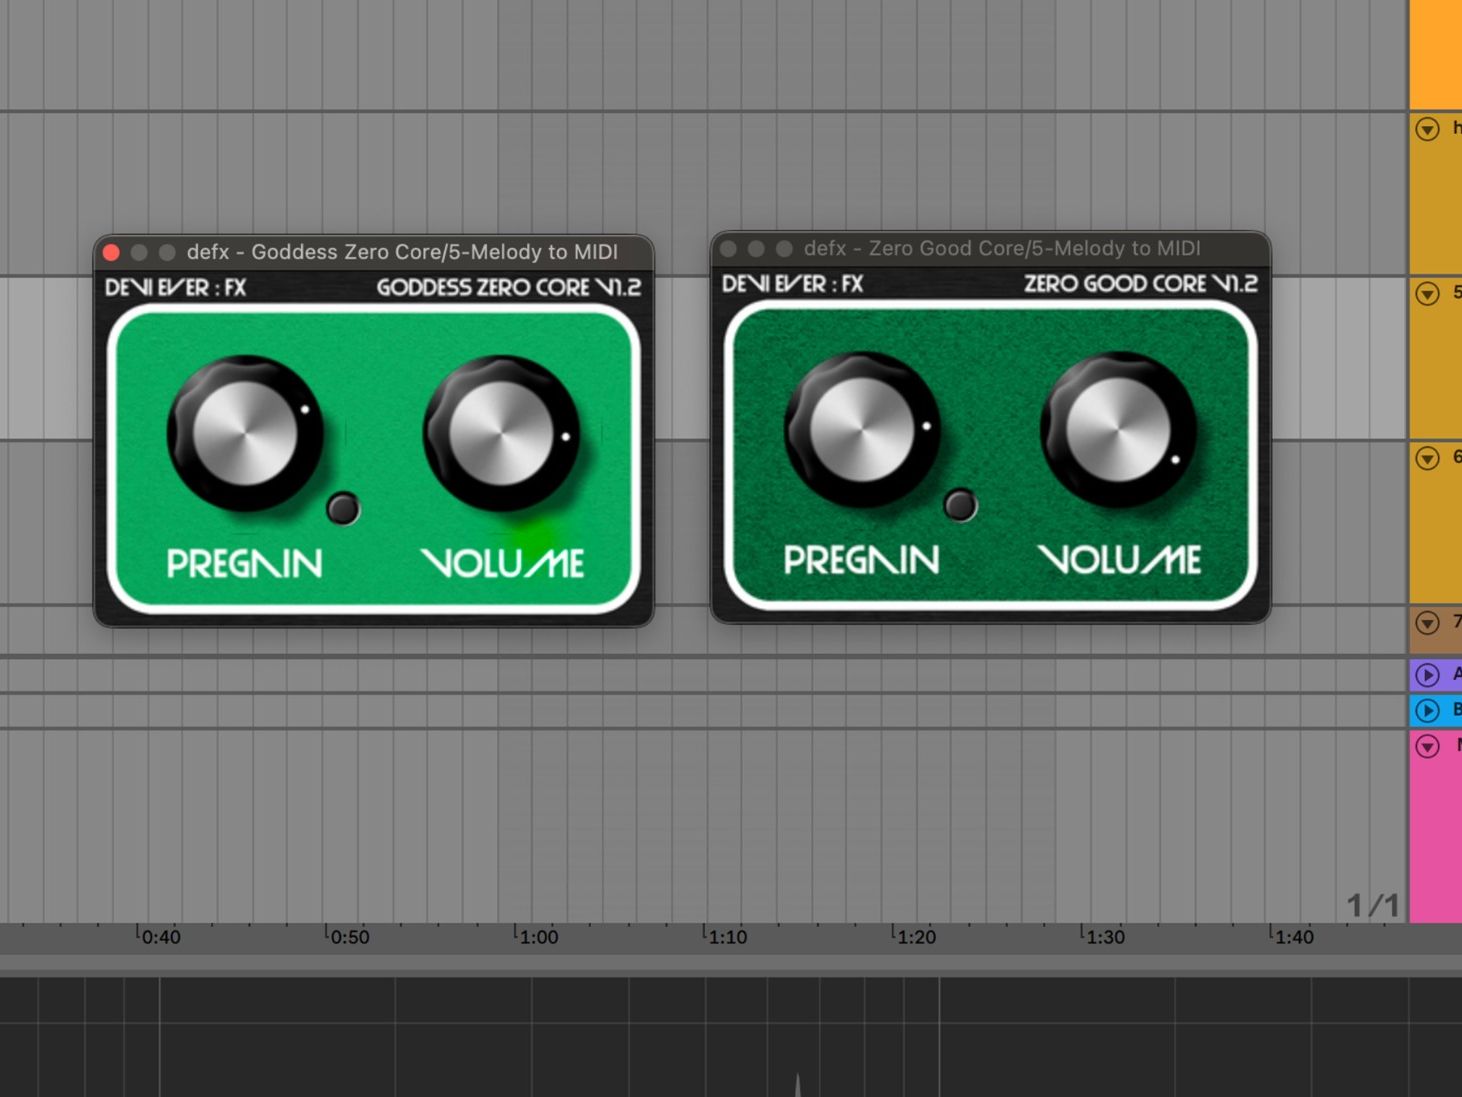Zoom the Goddess Zero Core plugin window
The image size is (1462, 1097).
click(x=167, y=252)
